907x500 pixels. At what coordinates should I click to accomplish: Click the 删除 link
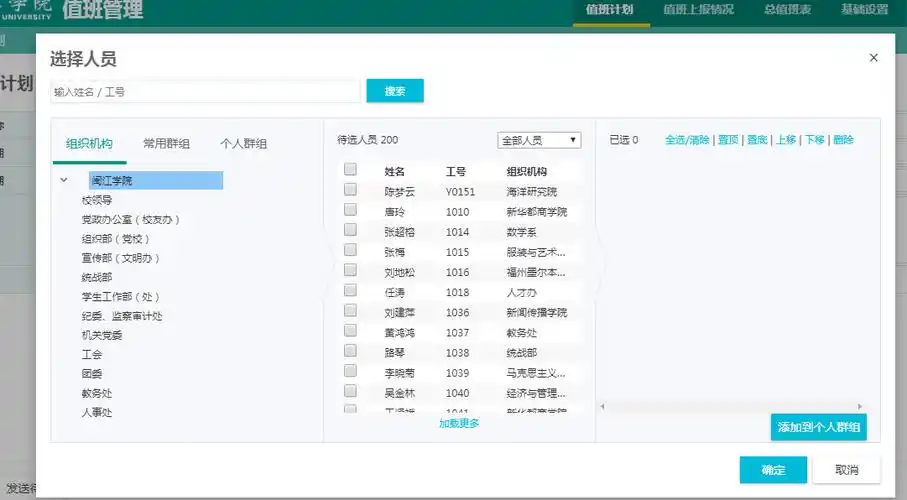click(x=843, y=139)
